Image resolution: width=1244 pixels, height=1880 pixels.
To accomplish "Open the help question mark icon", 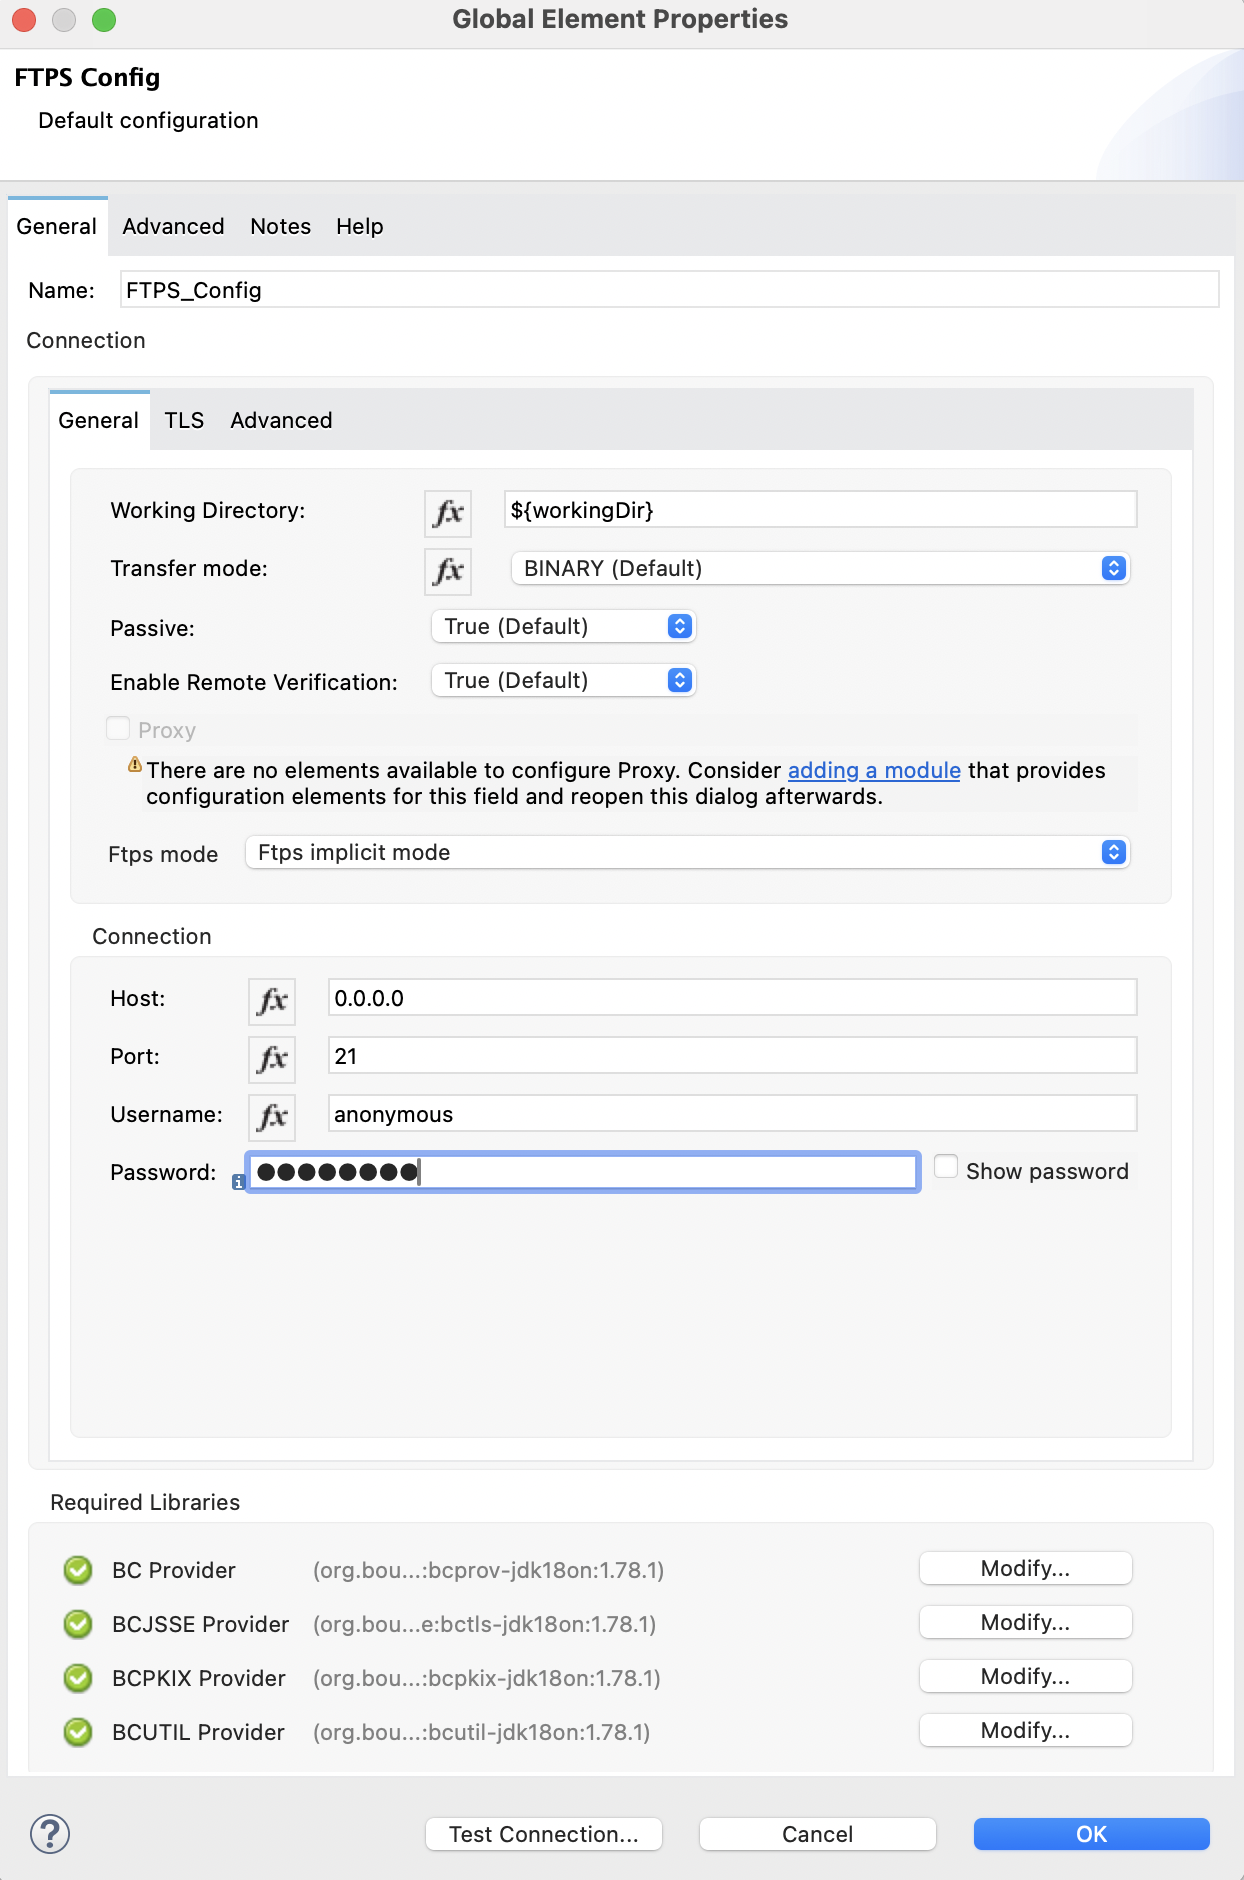I will [x=50, y=1834].
